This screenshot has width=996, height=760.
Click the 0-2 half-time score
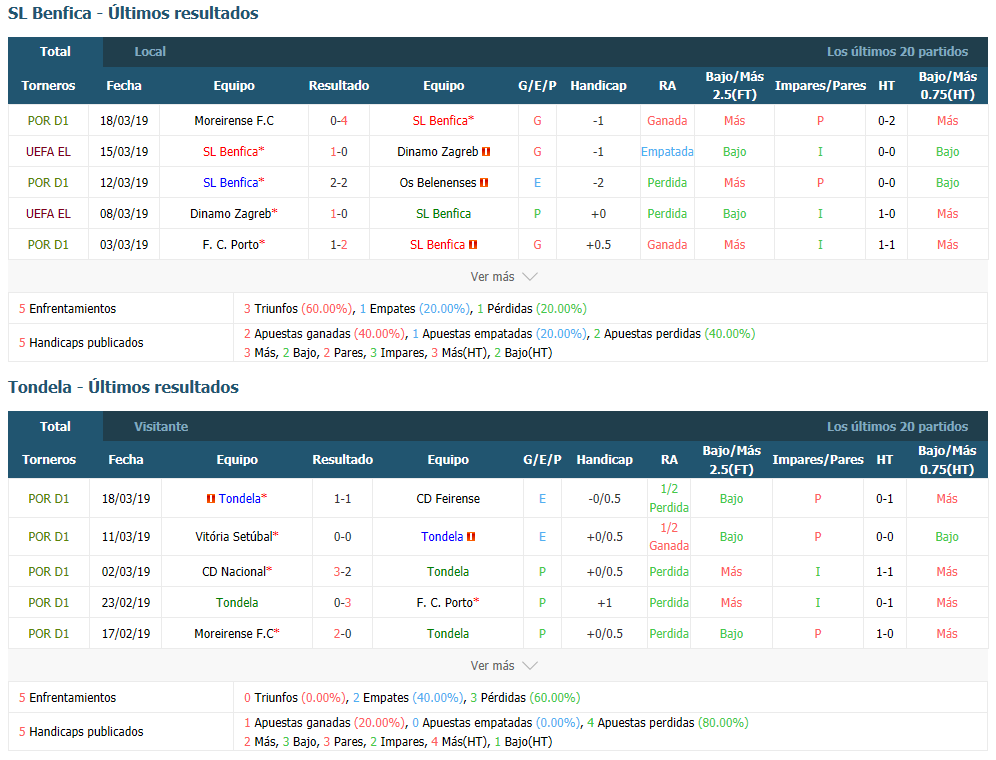[887, 121]
